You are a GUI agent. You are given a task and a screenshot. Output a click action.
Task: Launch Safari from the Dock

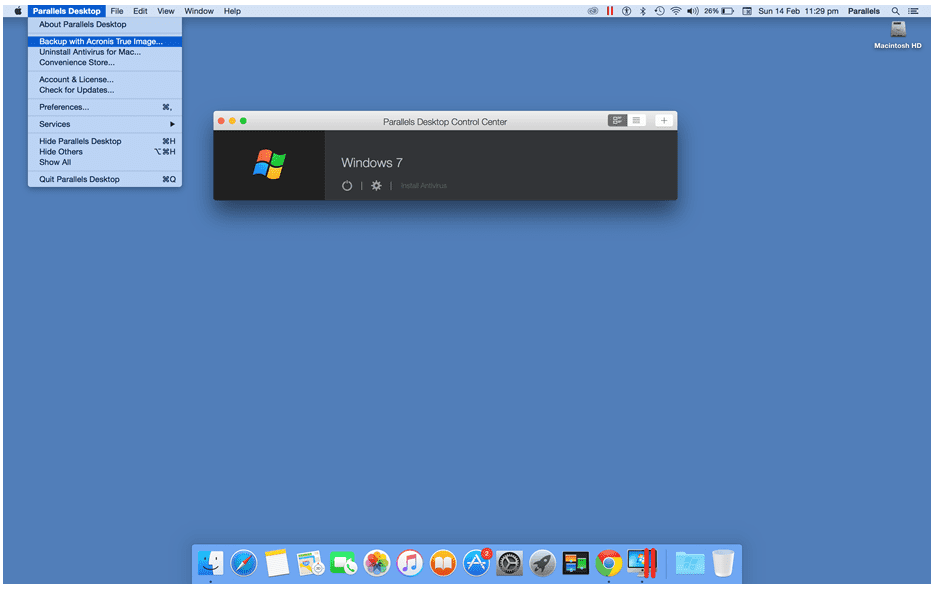click(244, 563)
